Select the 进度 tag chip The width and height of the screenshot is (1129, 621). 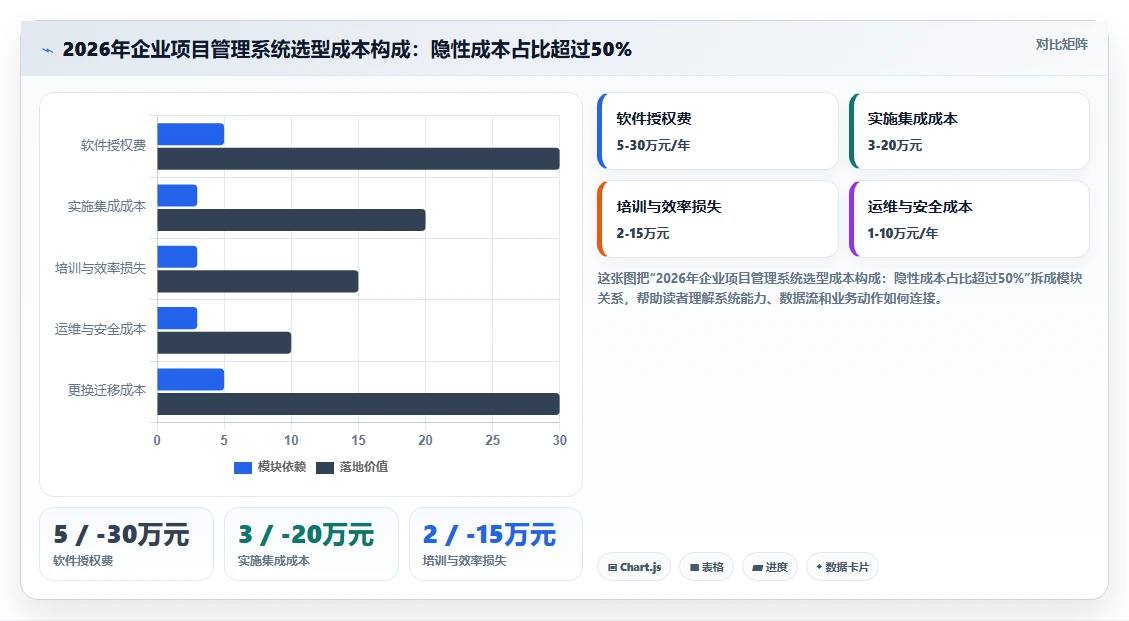[770, 567]
